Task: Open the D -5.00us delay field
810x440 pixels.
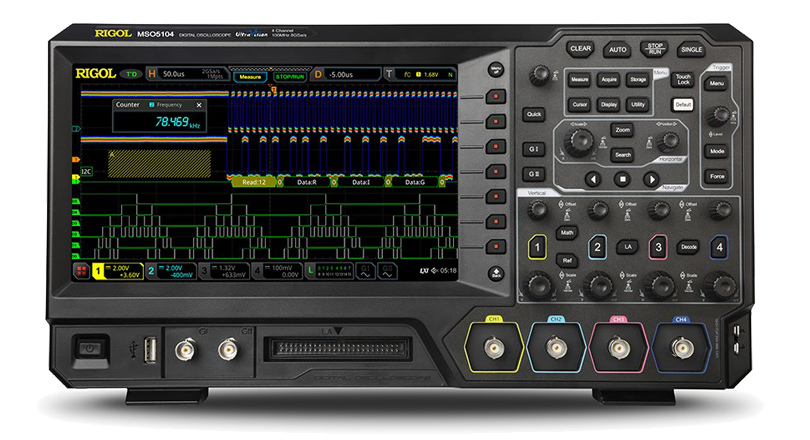Action: point(347,74)
